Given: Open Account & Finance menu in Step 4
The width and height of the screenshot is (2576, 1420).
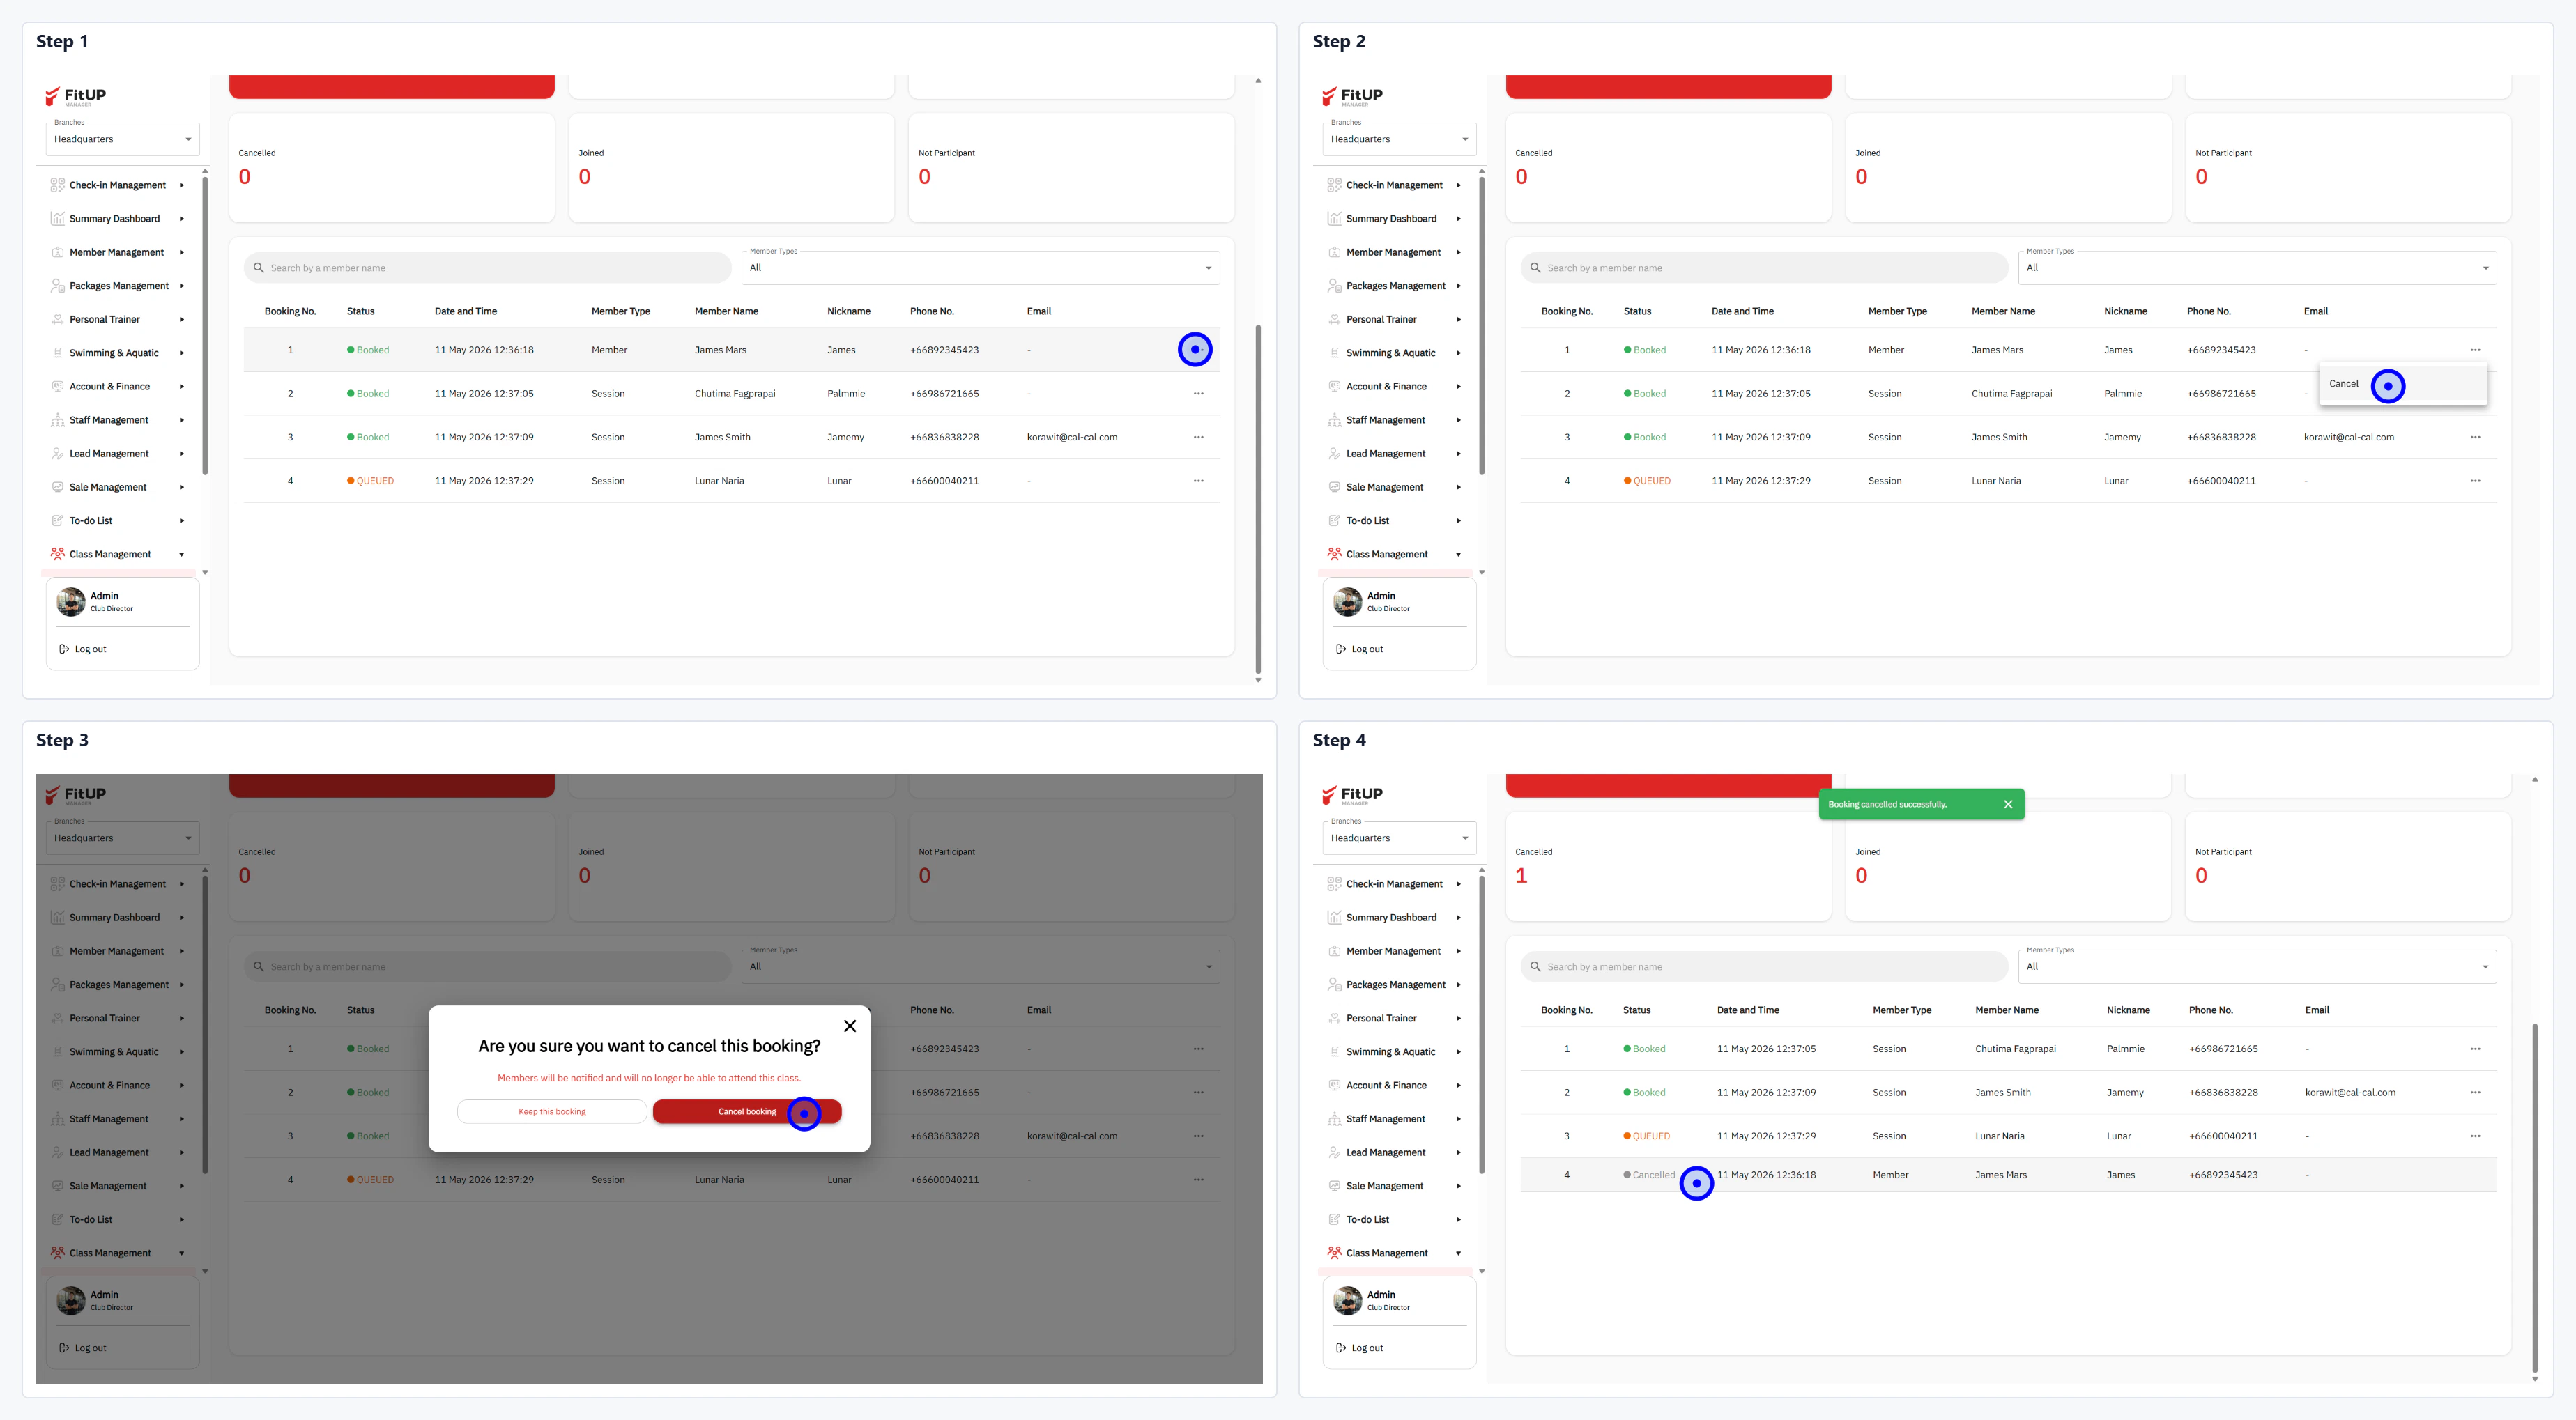Looking at the screenshot, I should 1395,1085.
